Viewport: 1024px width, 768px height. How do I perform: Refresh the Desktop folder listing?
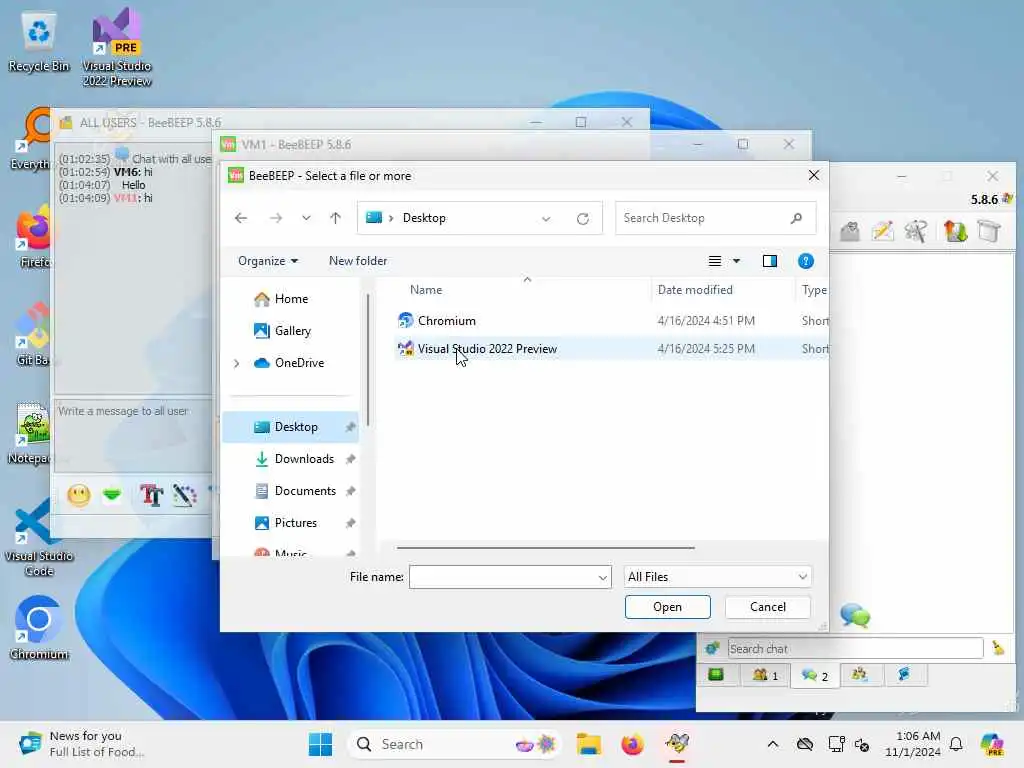[x=583, y=219]
